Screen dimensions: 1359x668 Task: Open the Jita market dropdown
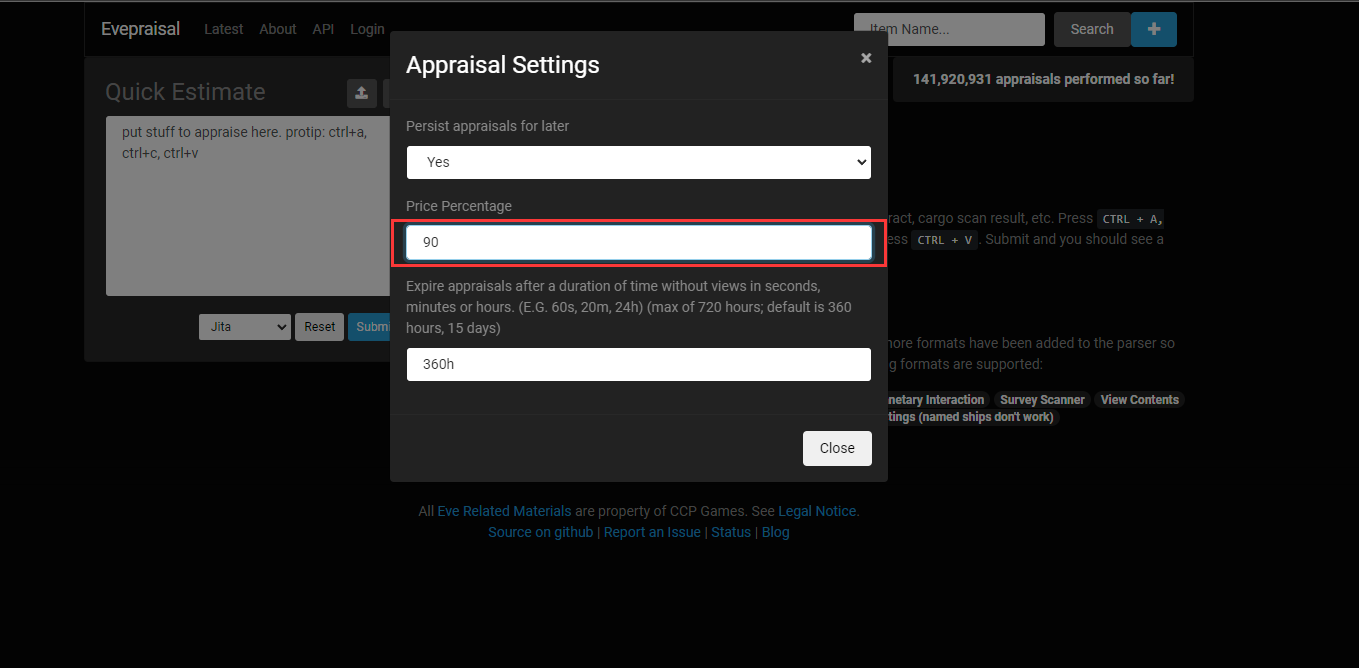click(x=245, y=327)
